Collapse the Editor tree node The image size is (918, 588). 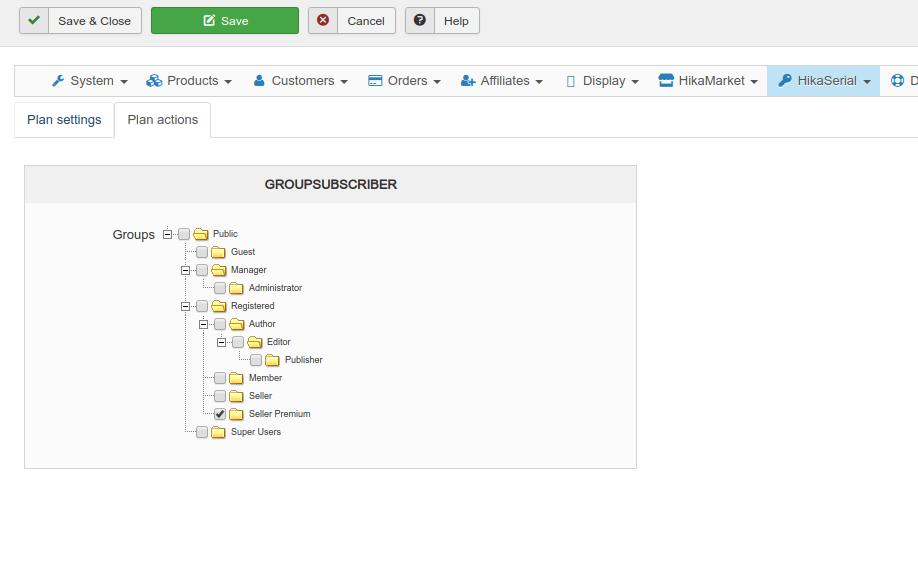[x=221, y=343]
